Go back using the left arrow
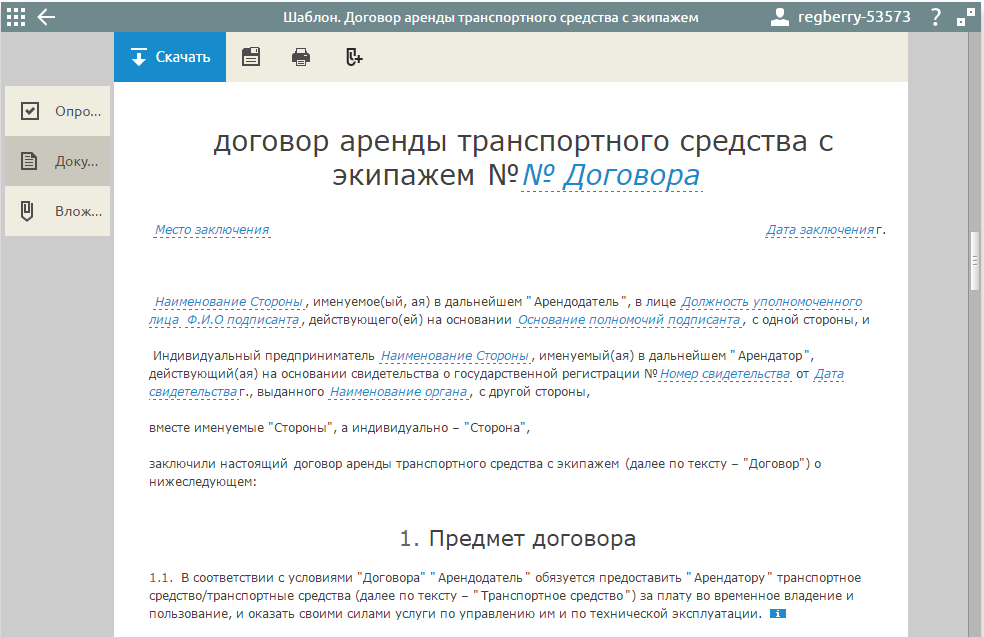 click(x=46, y=17)
